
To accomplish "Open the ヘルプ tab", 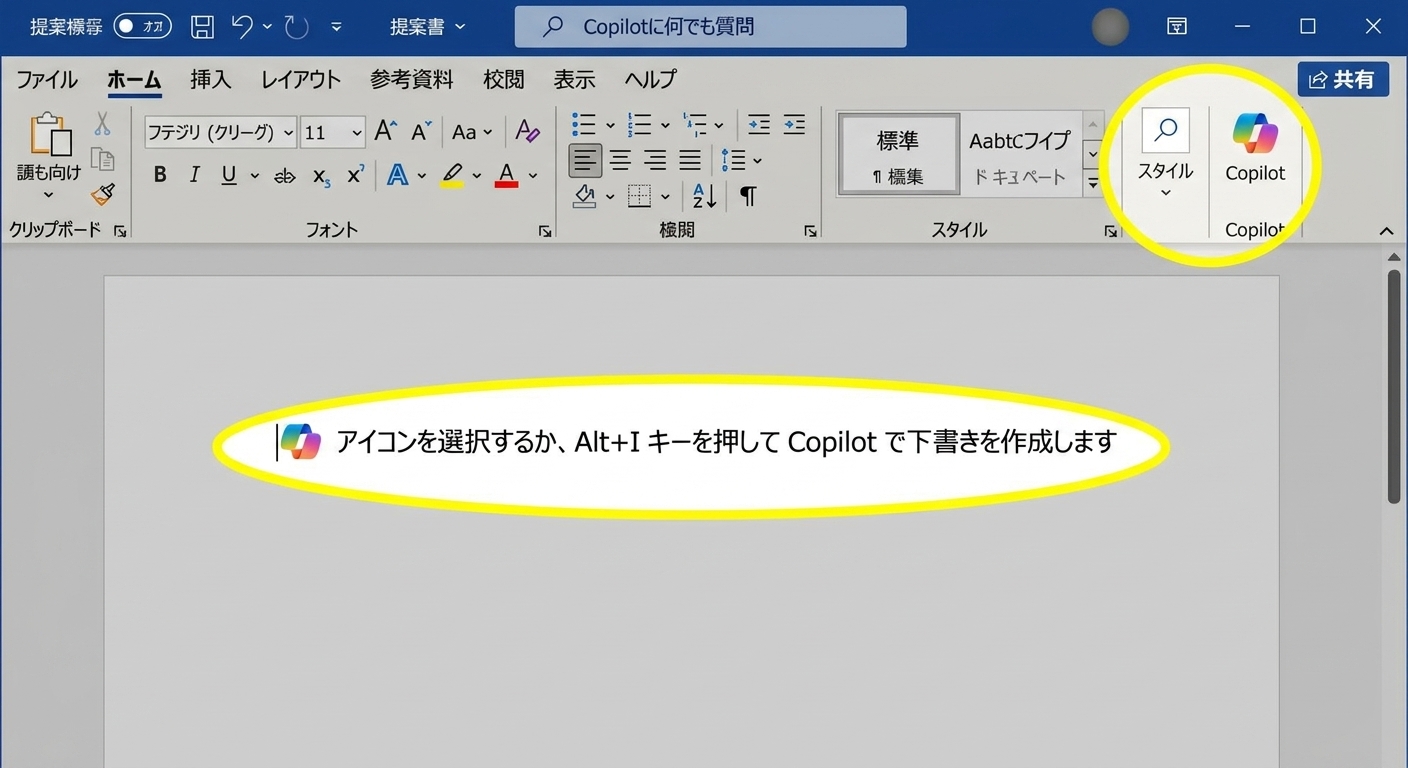I will point(651,80).
